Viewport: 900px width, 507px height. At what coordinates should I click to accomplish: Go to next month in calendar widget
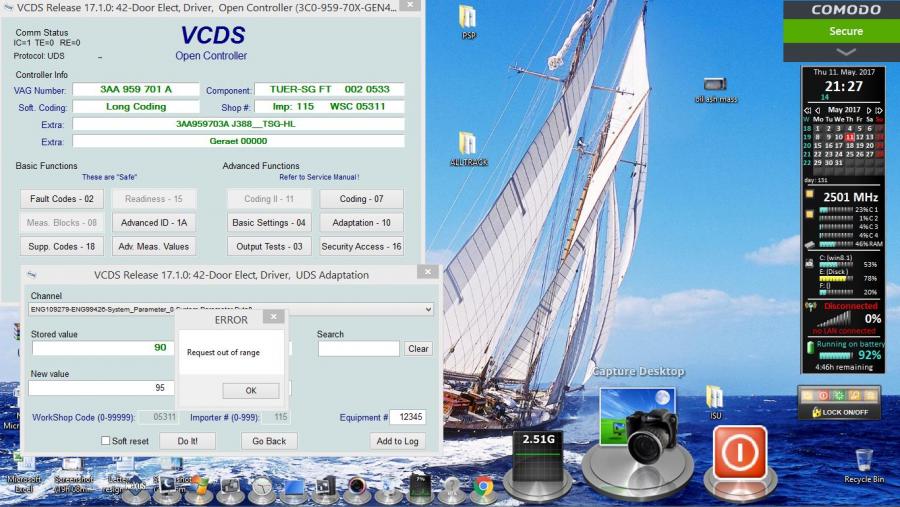coord(869,110)
